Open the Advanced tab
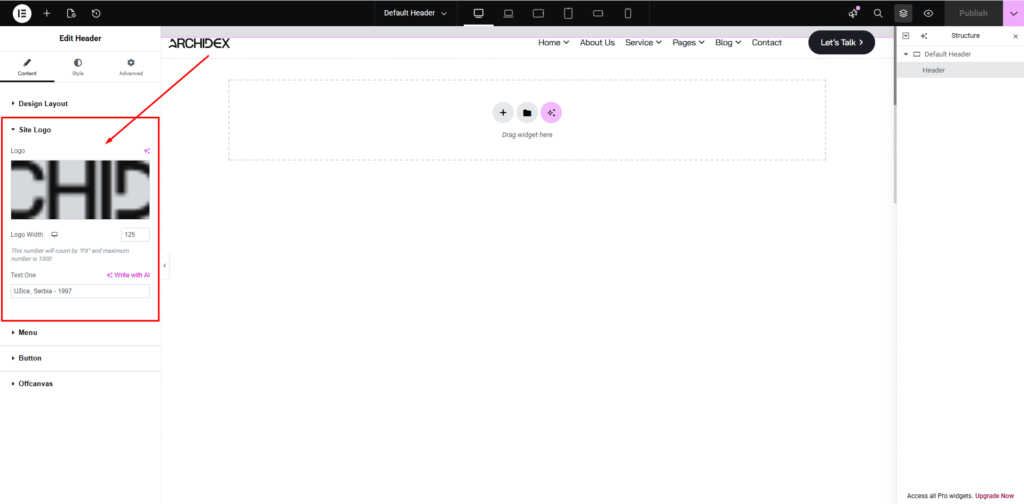This screenshot has width=1024, height=504. (x=130, y=66)
